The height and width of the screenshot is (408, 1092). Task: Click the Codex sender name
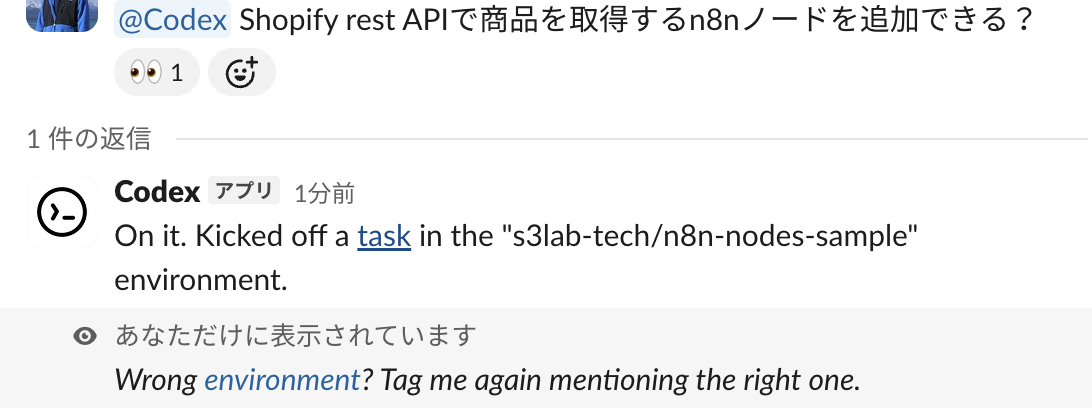(x=157, y=191)
